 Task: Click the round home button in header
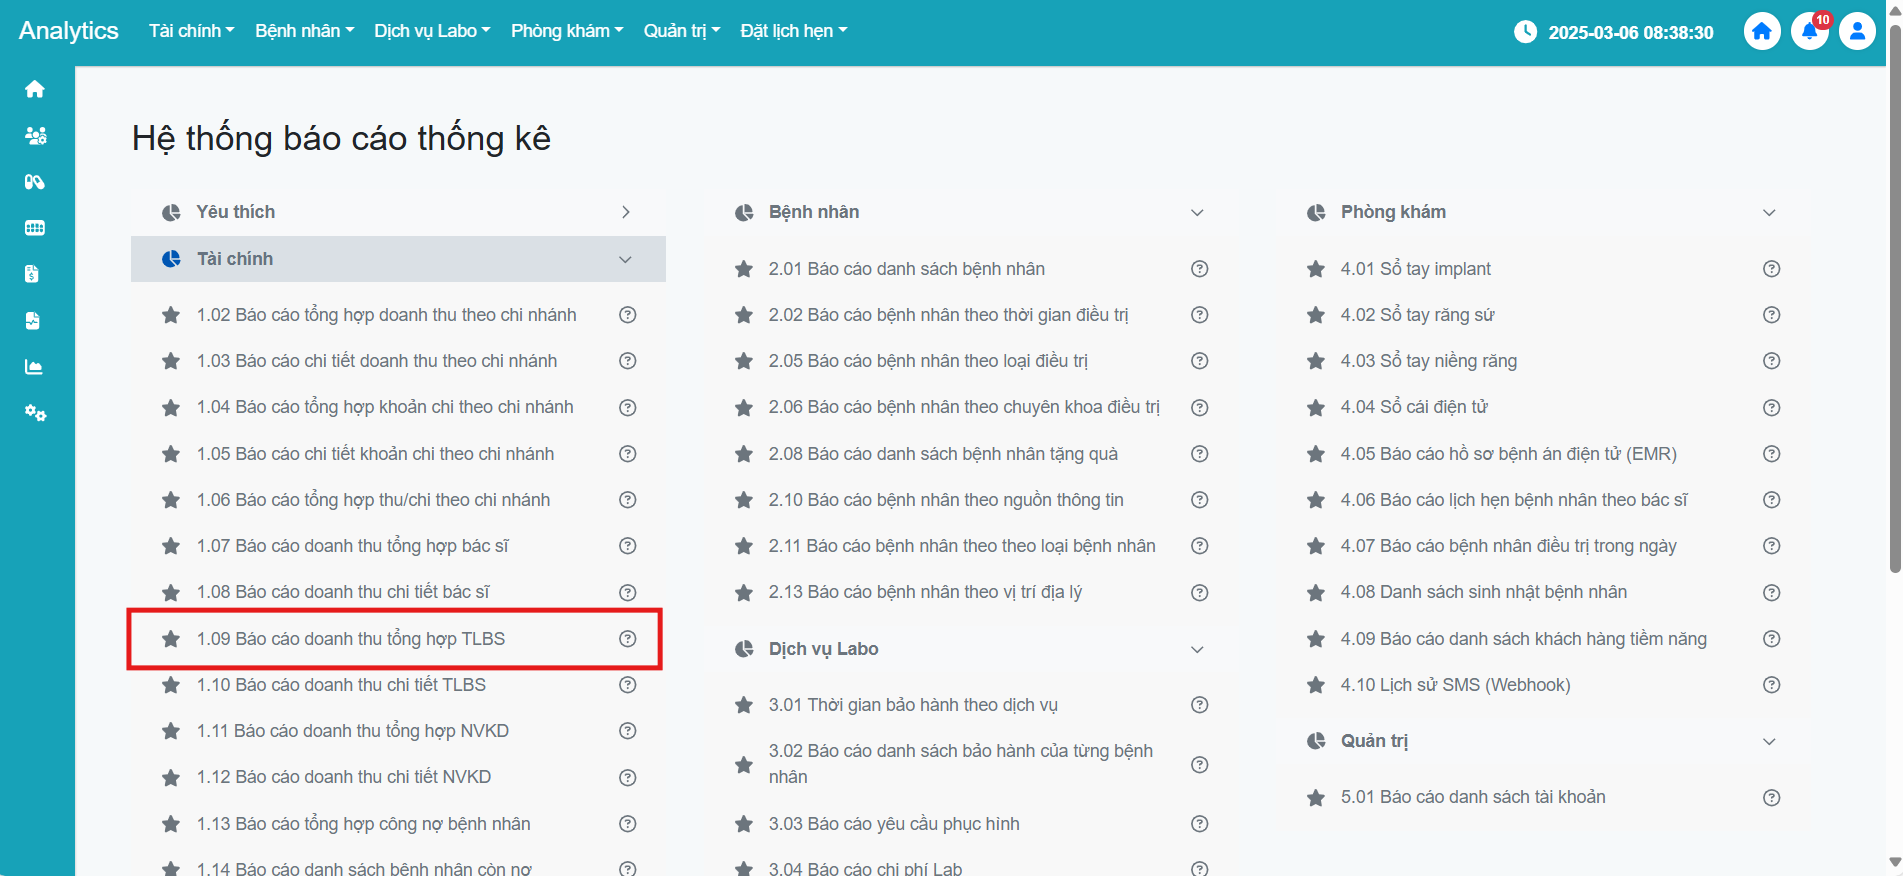pos(1761,31)
